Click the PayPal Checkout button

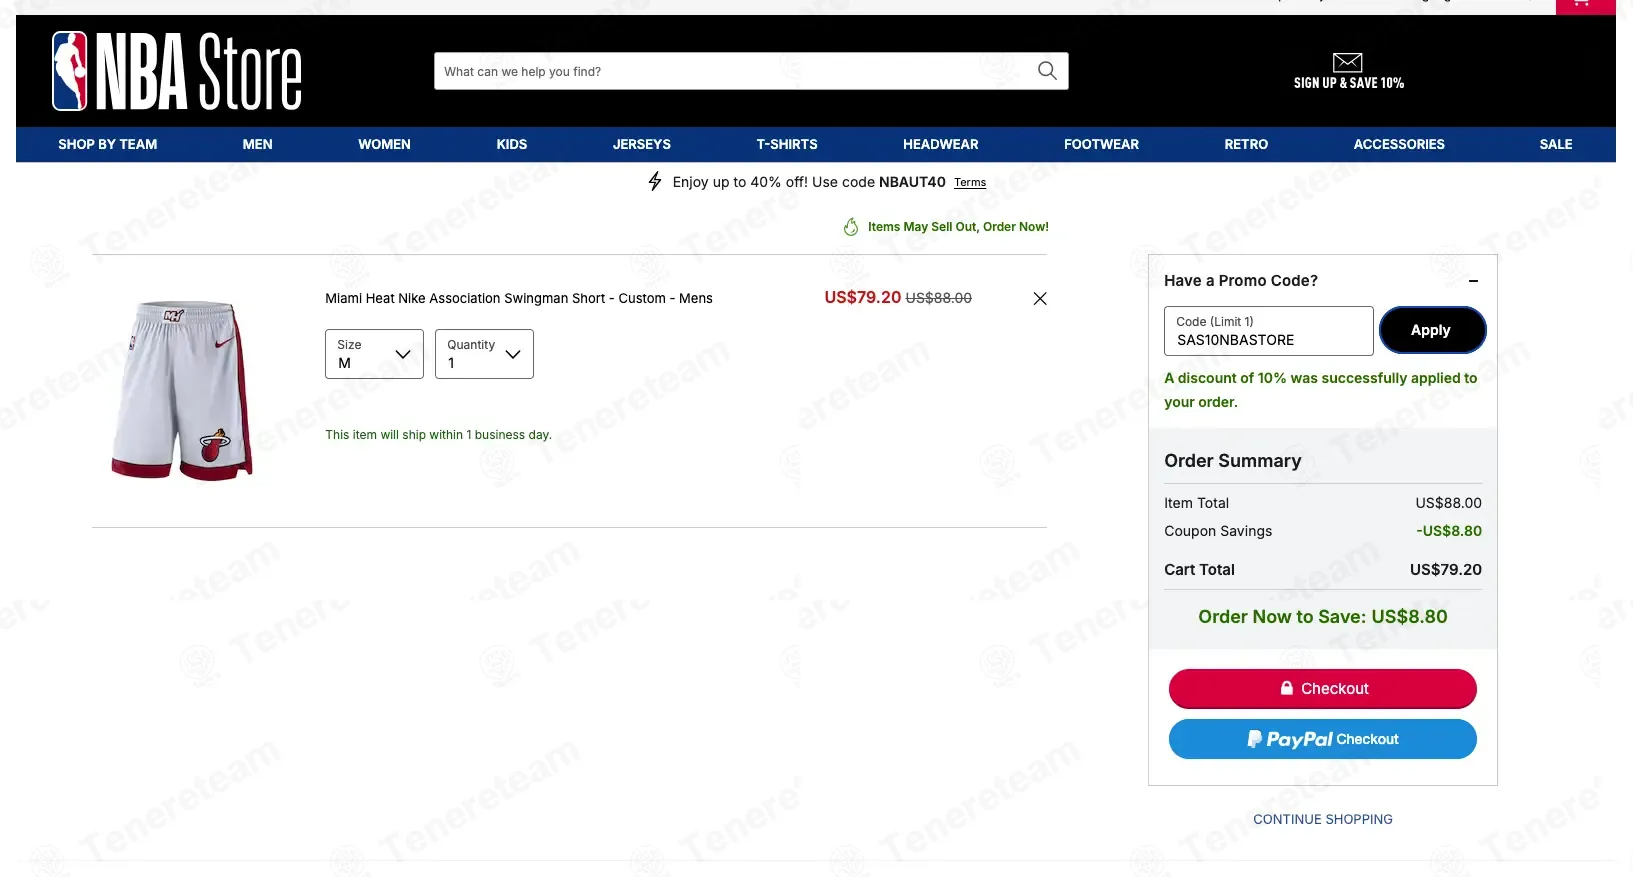pos(1323,739)
